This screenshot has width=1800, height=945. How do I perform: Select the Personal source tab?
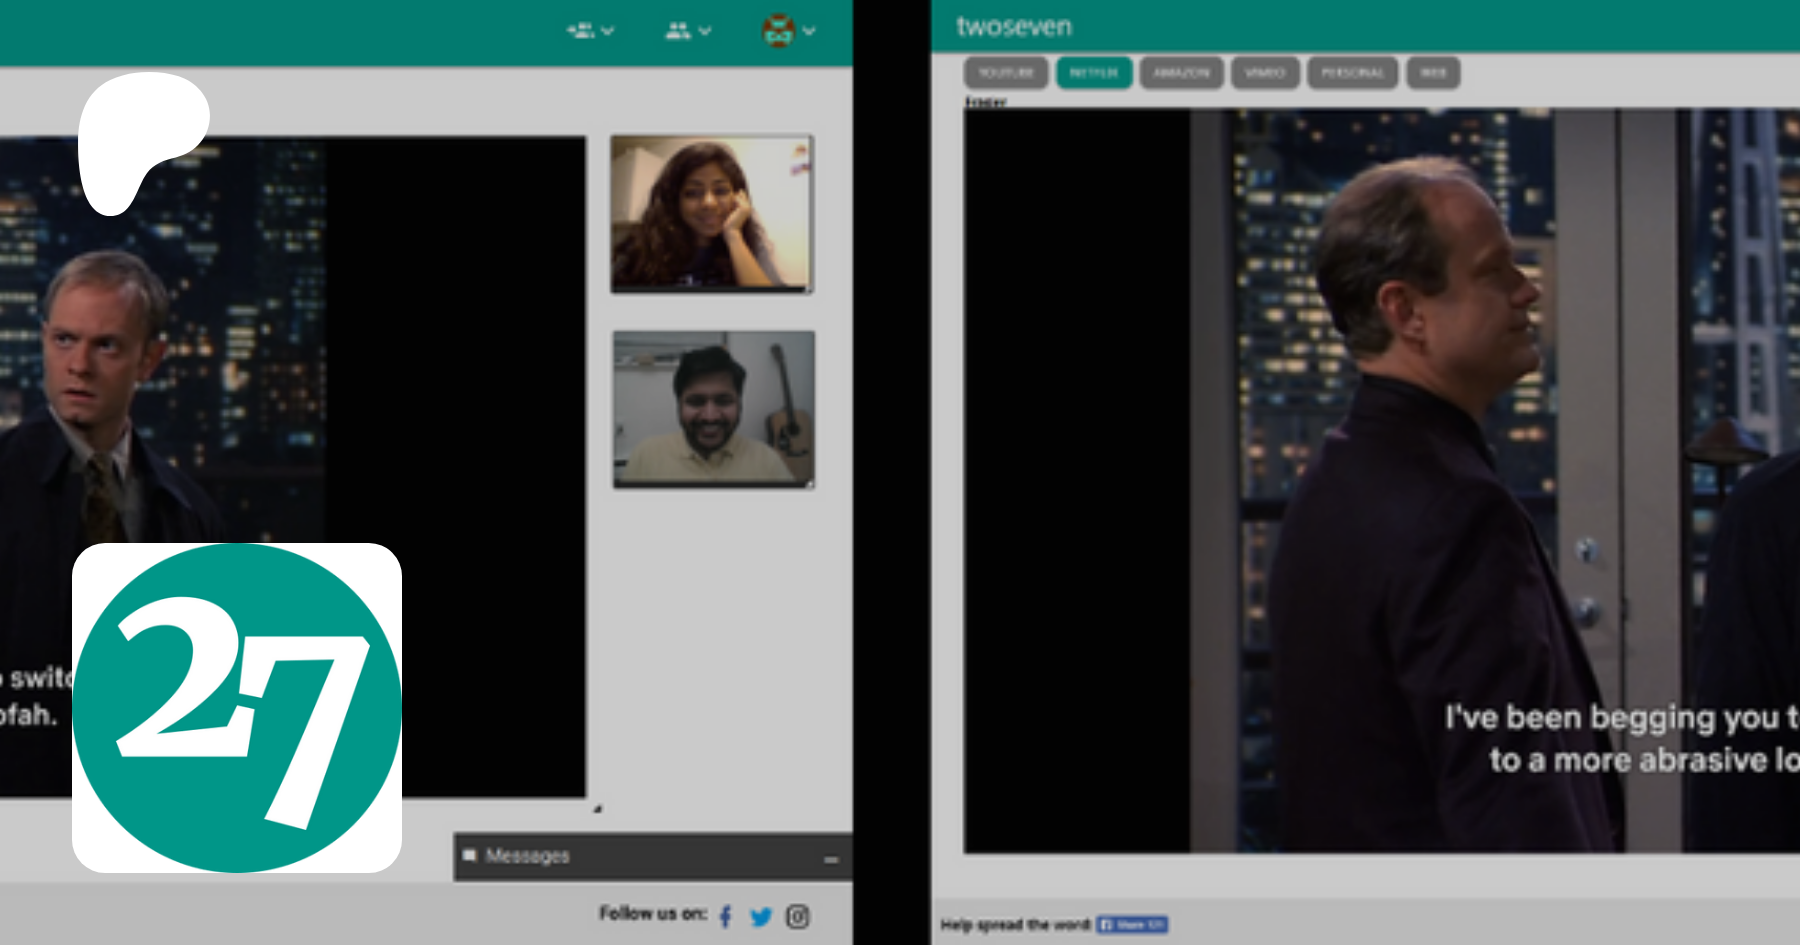coord(1352,73)
